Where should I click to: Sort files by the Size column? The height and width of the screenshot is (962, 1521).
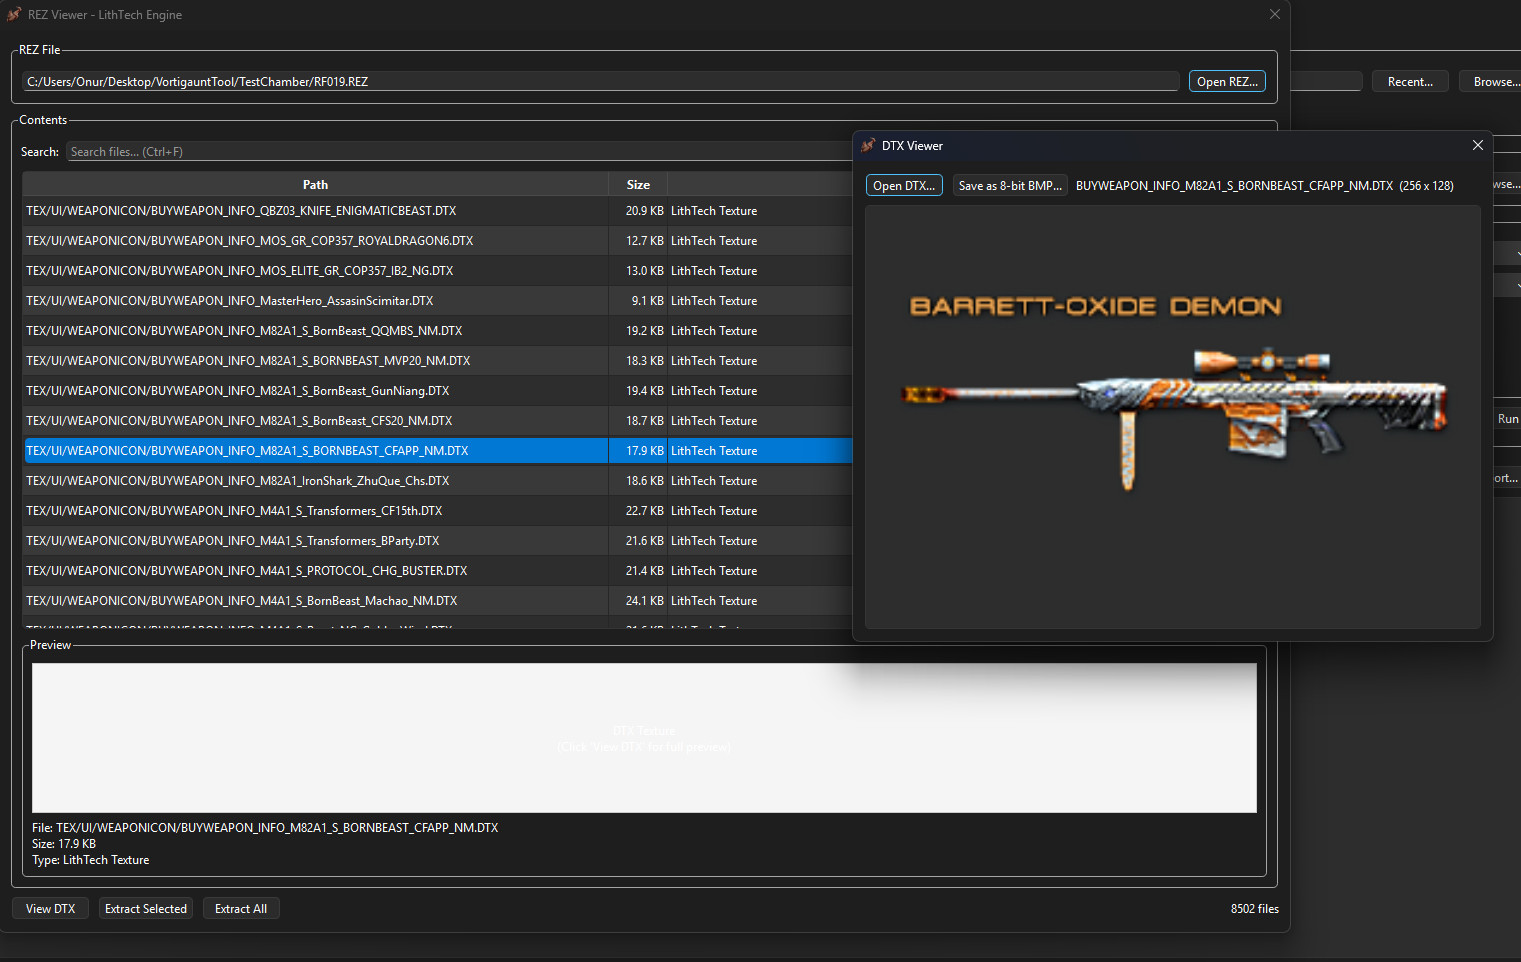coord(638,184)
